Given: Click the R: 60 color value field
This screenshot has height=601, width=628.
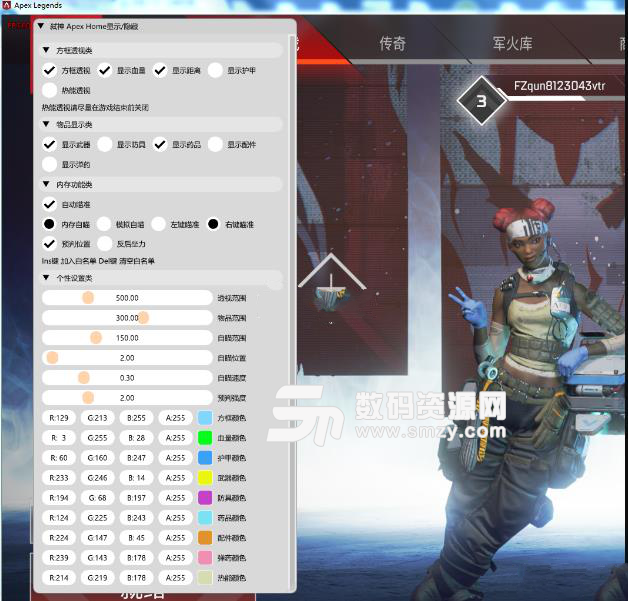Looking at the screenshot, I should 58,458.
